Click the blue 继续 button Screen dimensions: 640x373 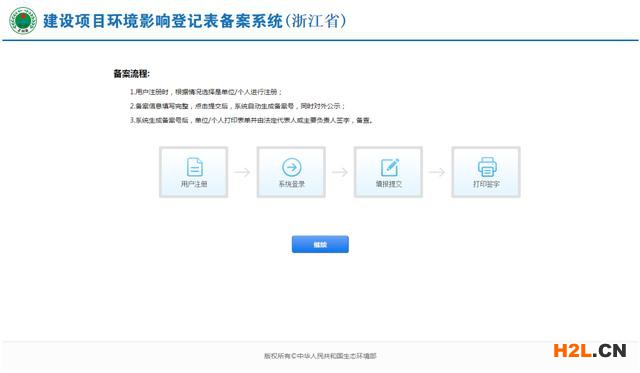[x=320, y=244]
